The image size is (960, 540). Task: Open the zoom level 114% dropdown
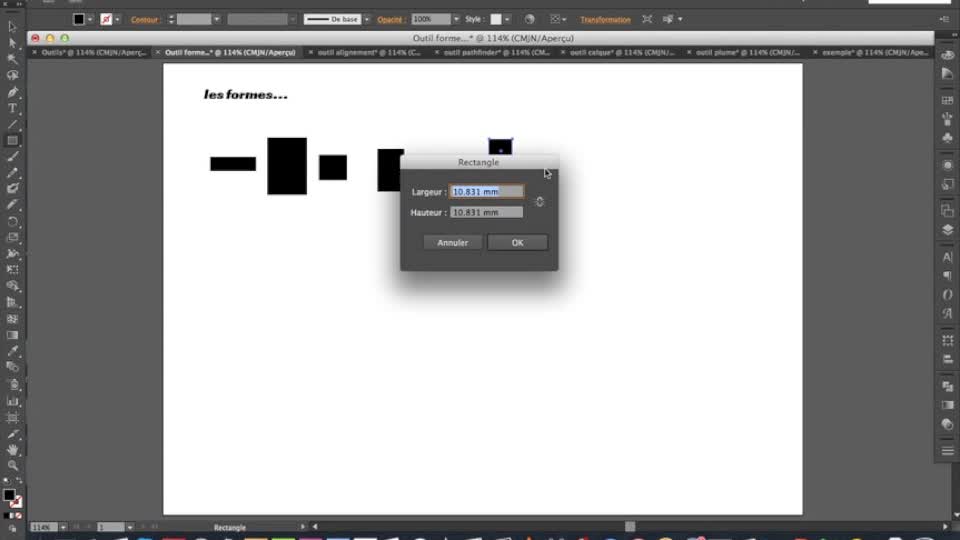coord(63,527)
